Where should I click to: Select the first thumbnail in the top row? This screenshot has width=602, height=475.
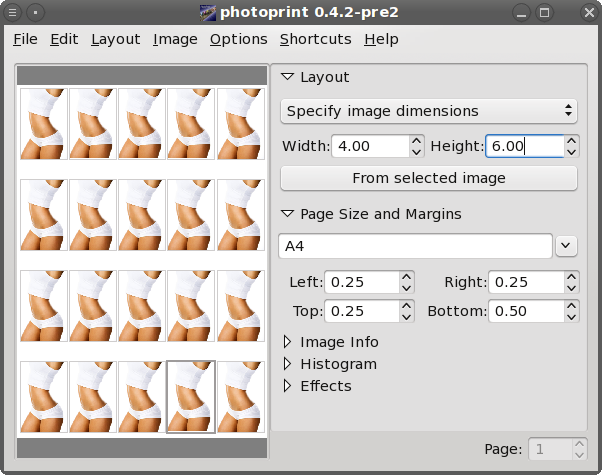pyautogui.click(x=43, y=124)
